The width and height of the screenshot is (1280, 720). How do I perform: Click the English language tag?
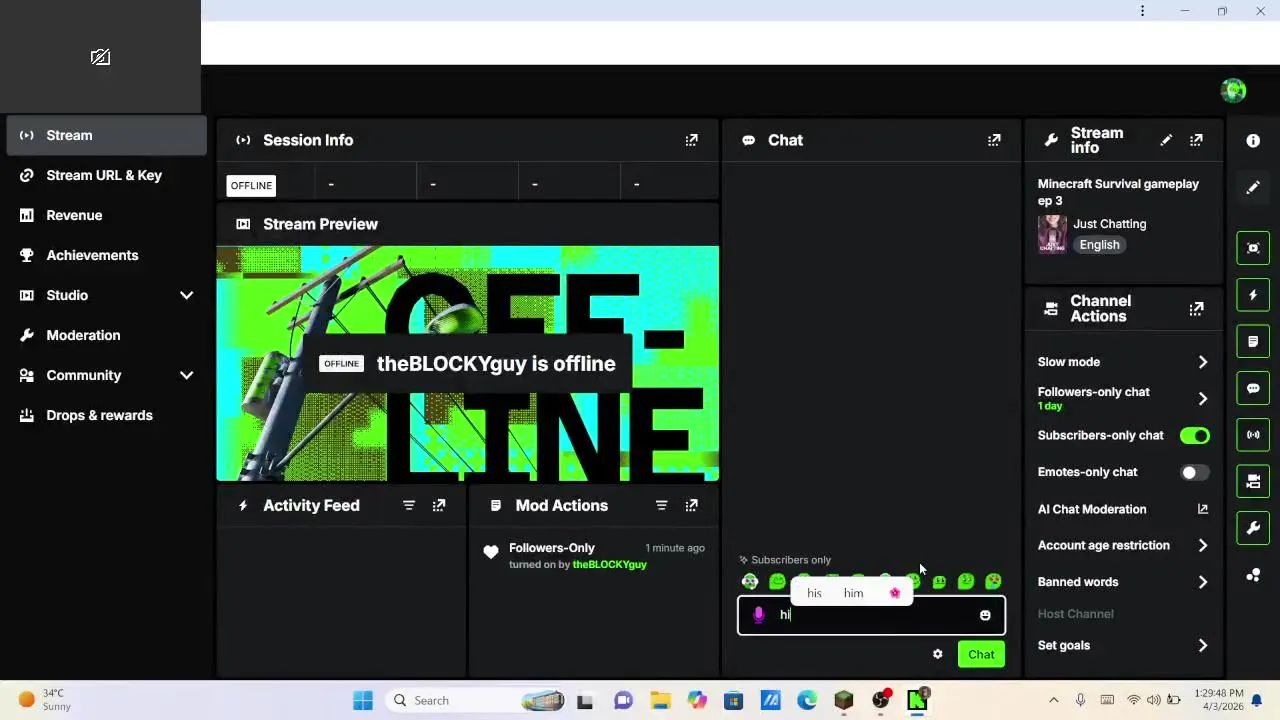pos(1099,245)
